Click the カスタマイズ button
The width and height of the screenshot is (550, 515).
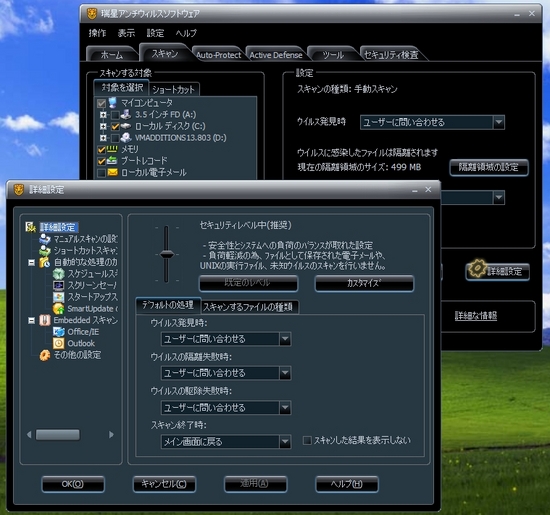(364, 283)
